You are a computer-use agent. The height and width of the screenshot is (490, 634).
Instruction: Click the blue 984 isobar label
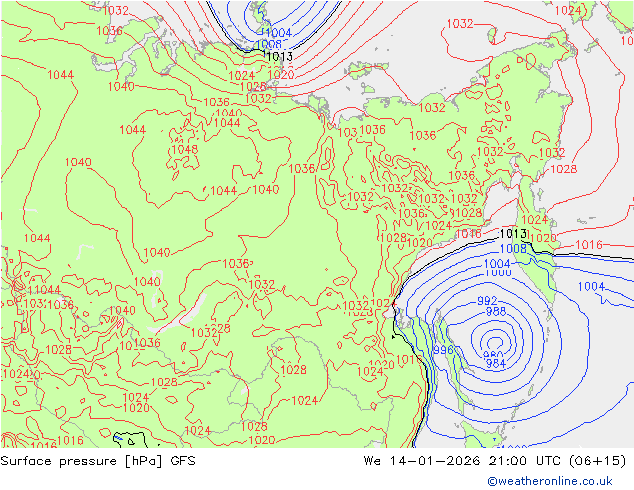(496, 363)
